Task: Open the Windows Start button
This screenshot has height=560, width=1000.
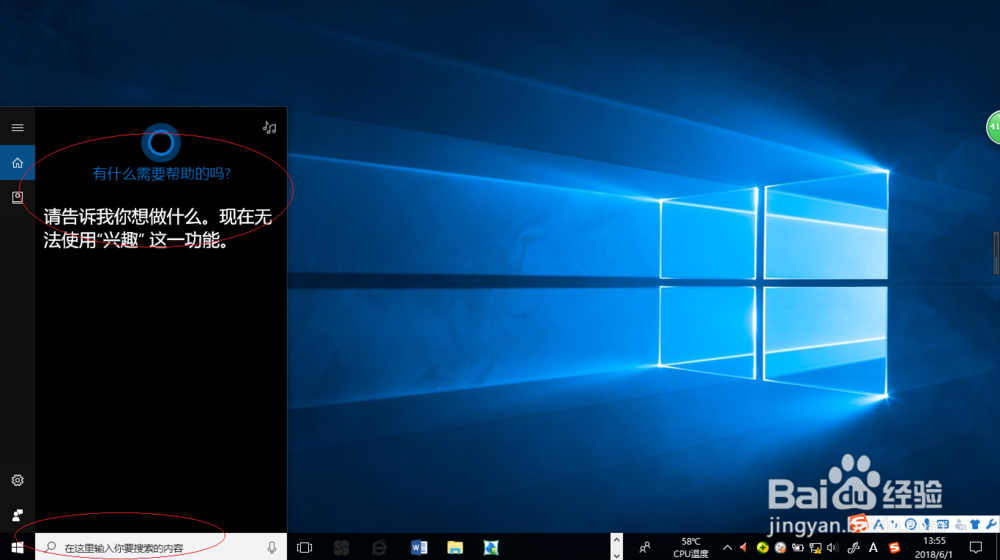Action: coord(17,547)
